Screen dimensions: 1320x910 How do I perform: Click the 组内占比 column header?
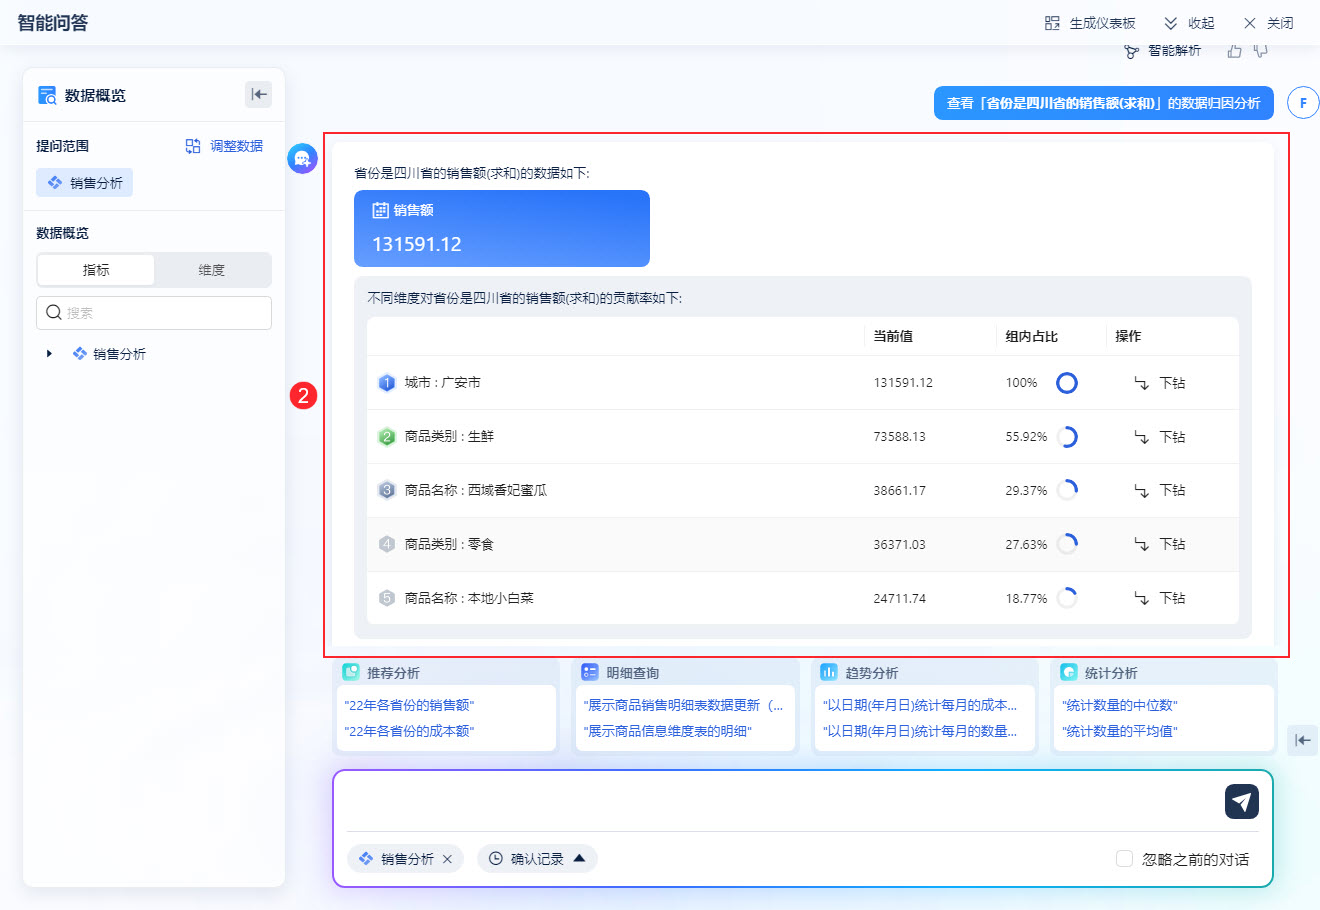coord(1032,337)
